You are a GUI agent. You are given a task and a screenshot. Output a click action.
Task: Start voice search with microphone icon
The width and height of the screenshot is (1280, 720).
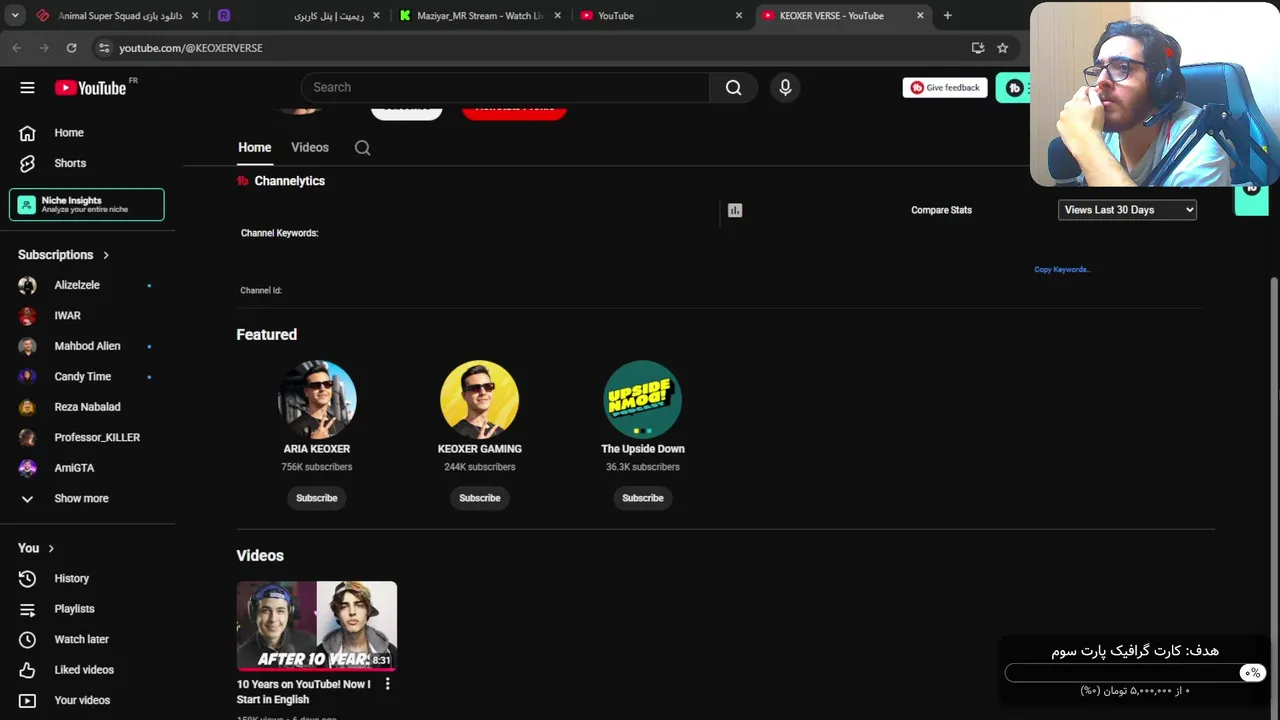785,88
